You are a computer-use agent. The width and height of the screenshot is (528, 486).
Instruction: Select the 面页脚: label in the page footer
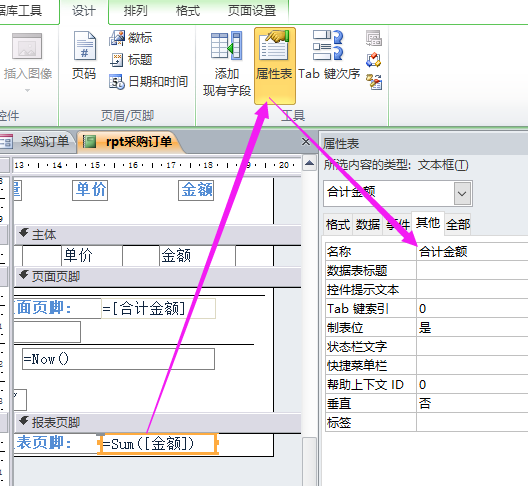pyautogui.click(x=57, y=308)
